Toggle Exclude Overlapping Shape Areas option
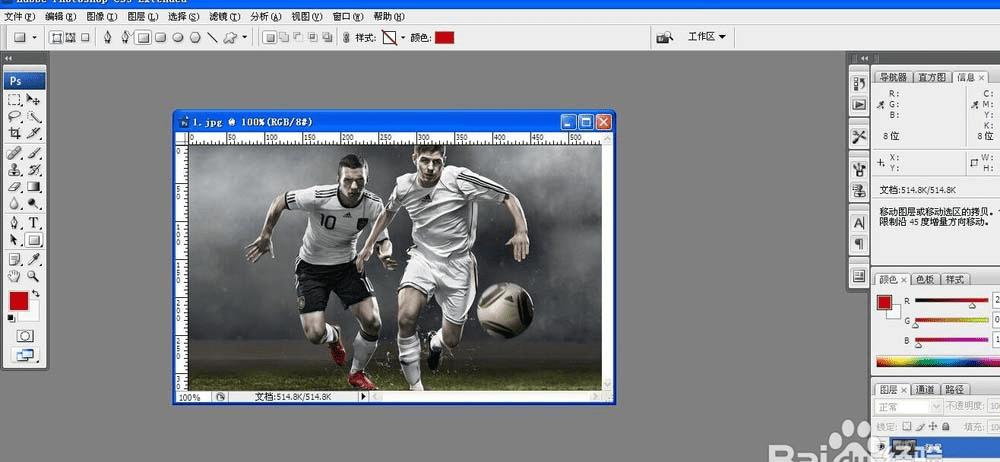The height and width of the screenshot is (462, 1000). tap(327, 38)
